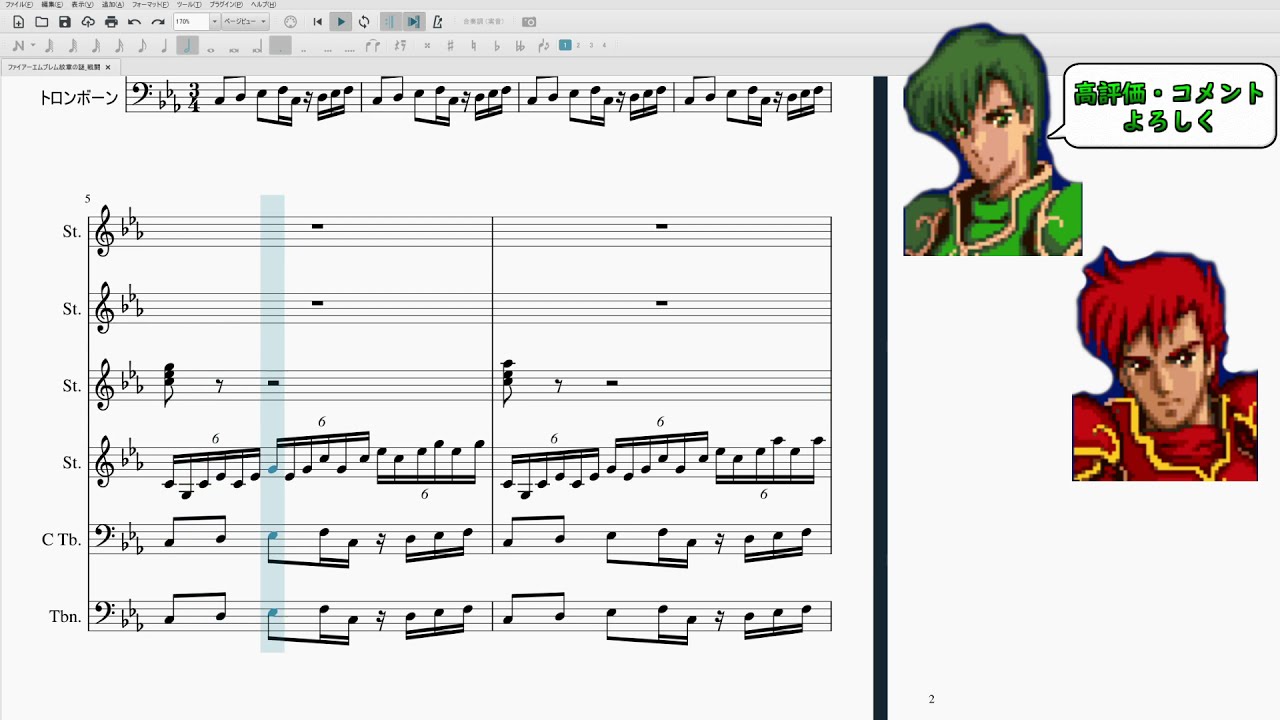
Task: Select the flat accidental
Action: [x=497, y=46]
